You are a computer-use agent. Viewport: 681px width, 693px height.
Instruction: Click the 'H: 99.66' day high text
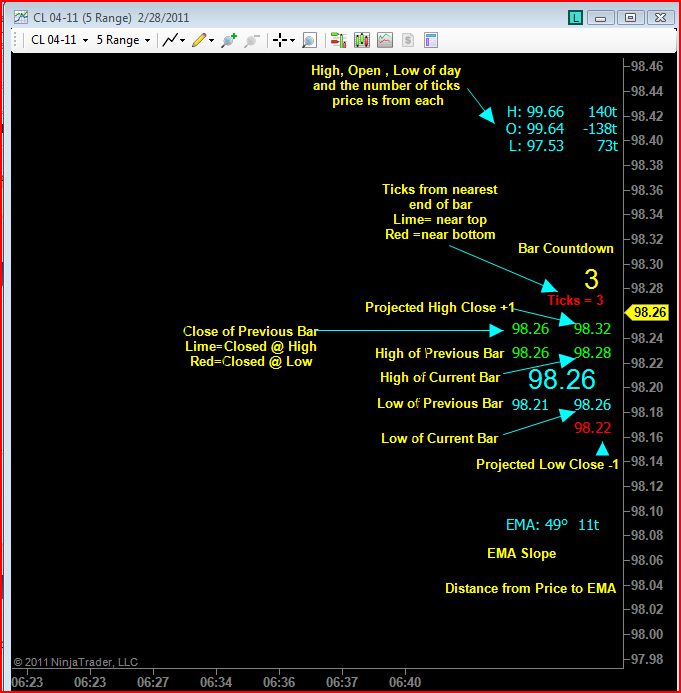535,111
